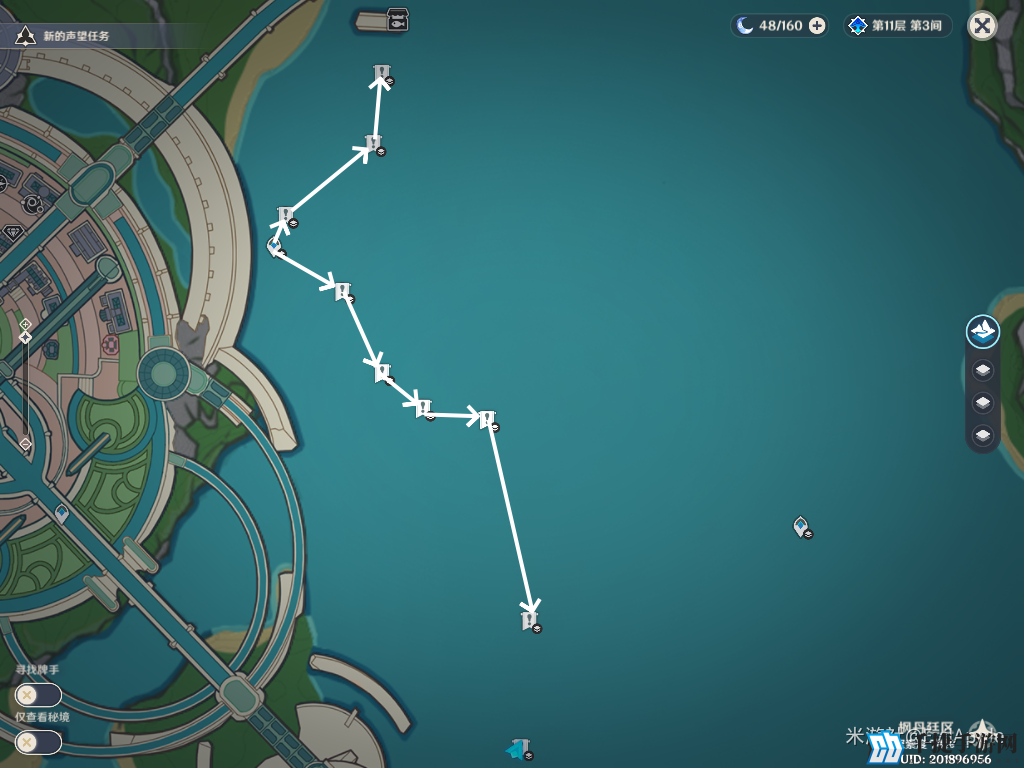
Task: Select the southernmost exclamation marker at route end
Action: click(530, 621)
